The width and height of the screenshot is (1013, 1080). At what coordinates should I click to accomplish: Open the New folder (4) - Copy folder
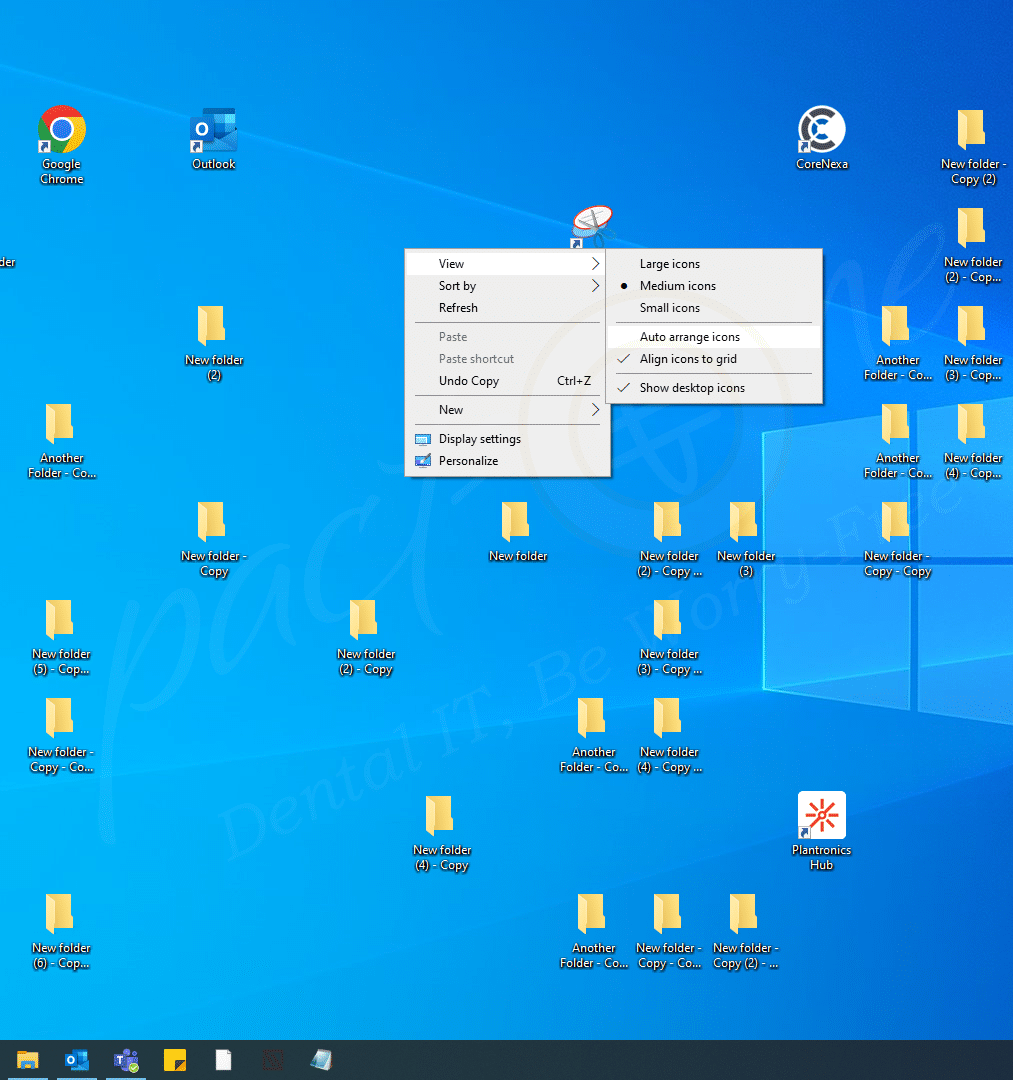tap(442, 815)
